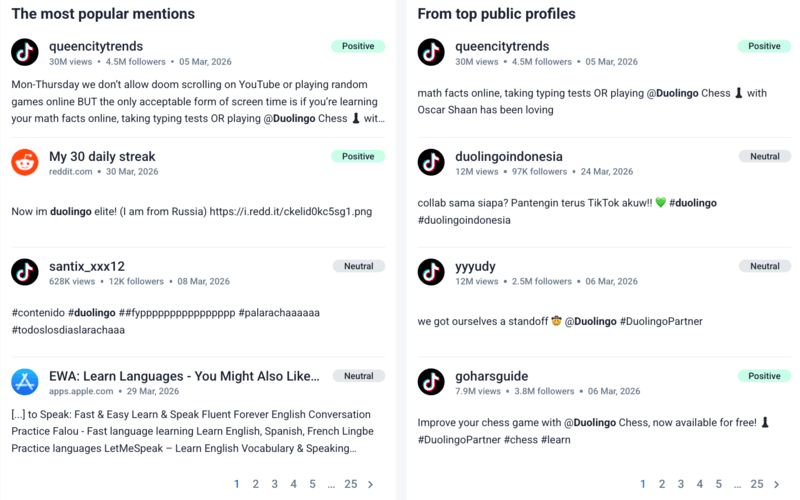Open page 3 of popular mentions
Image resolution: width=800 pixels, height=500 pixels.
click(x=275, y=484)
